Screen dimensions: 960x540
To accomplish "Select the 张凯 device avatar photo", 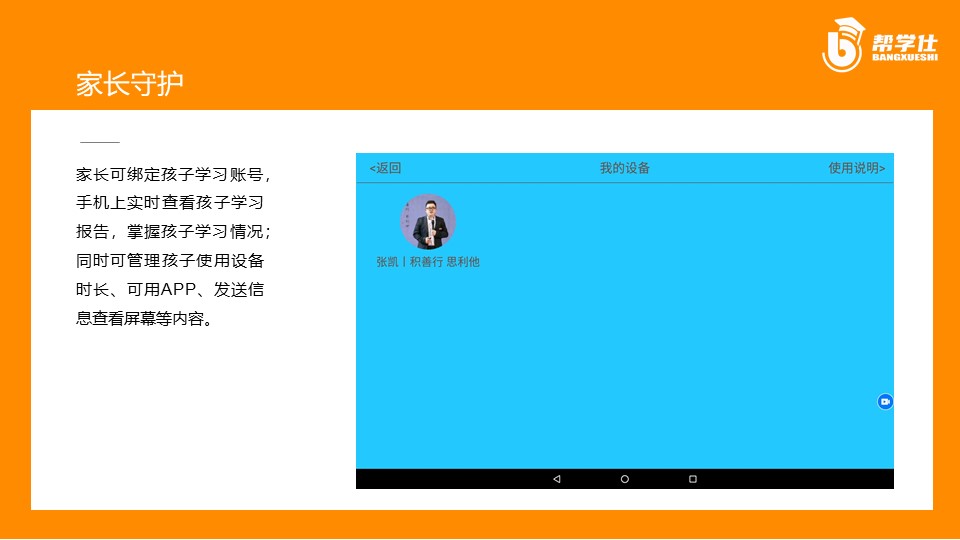I will click(x=428, y=222).
